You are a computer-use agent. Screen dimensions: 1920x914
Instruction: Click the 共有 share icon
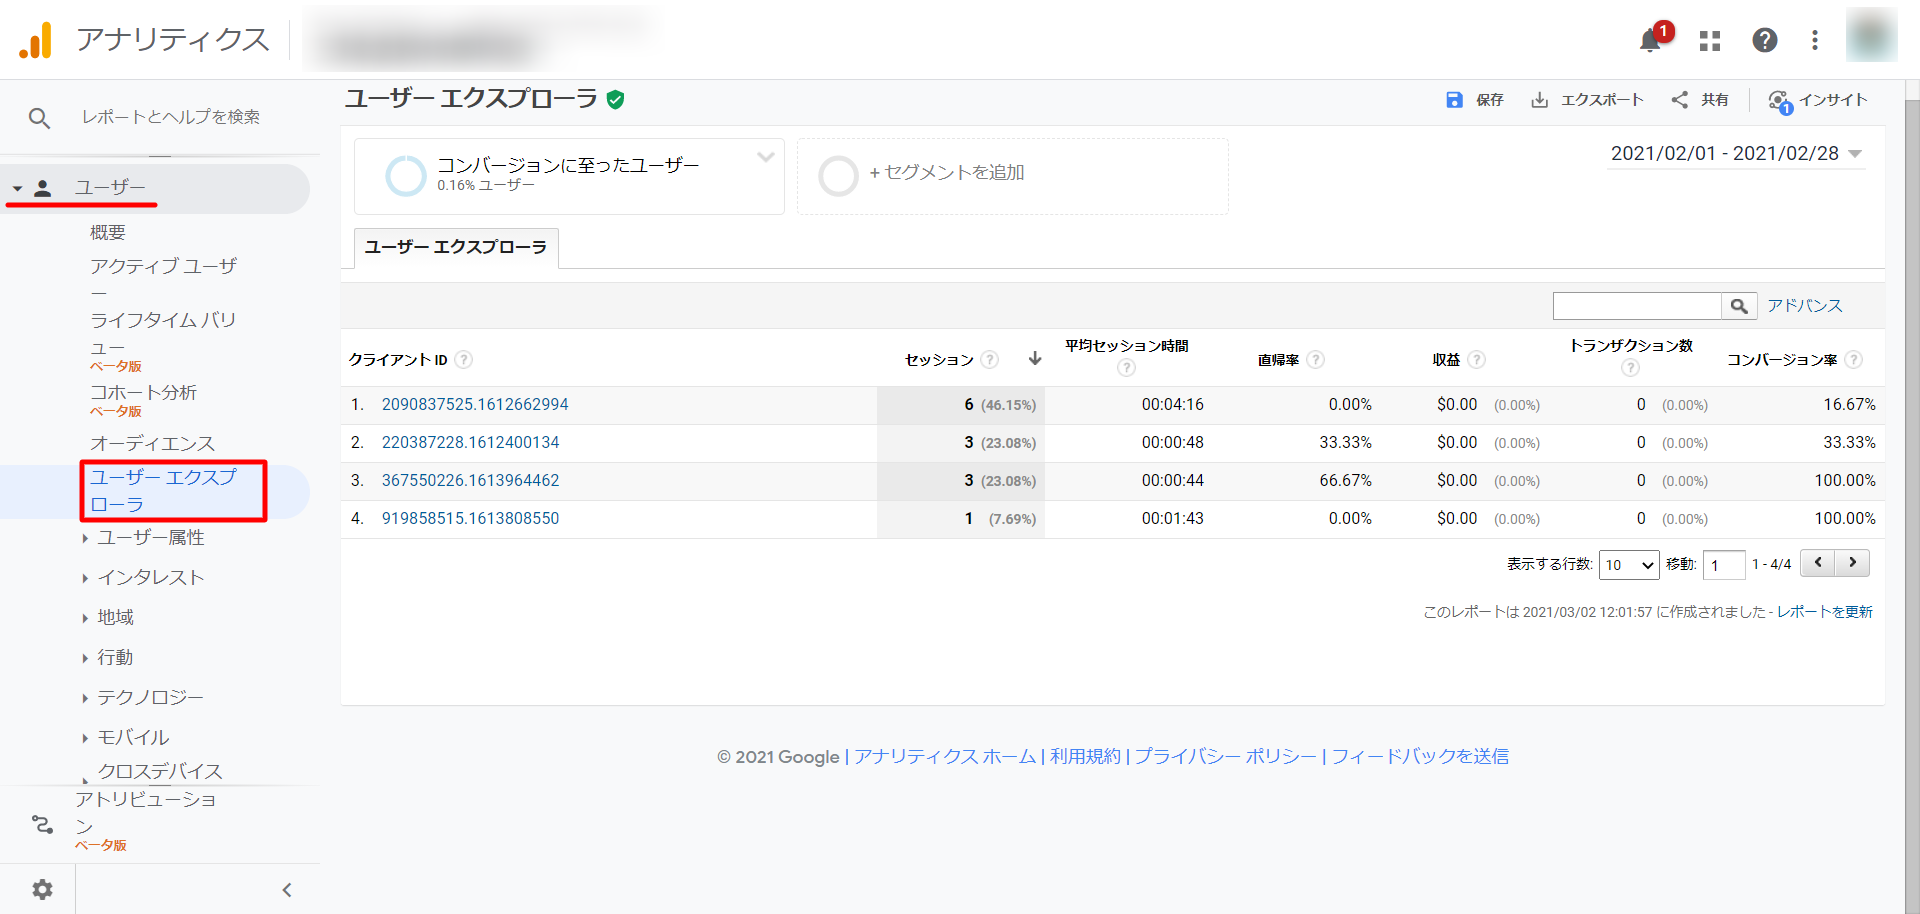1680,100
